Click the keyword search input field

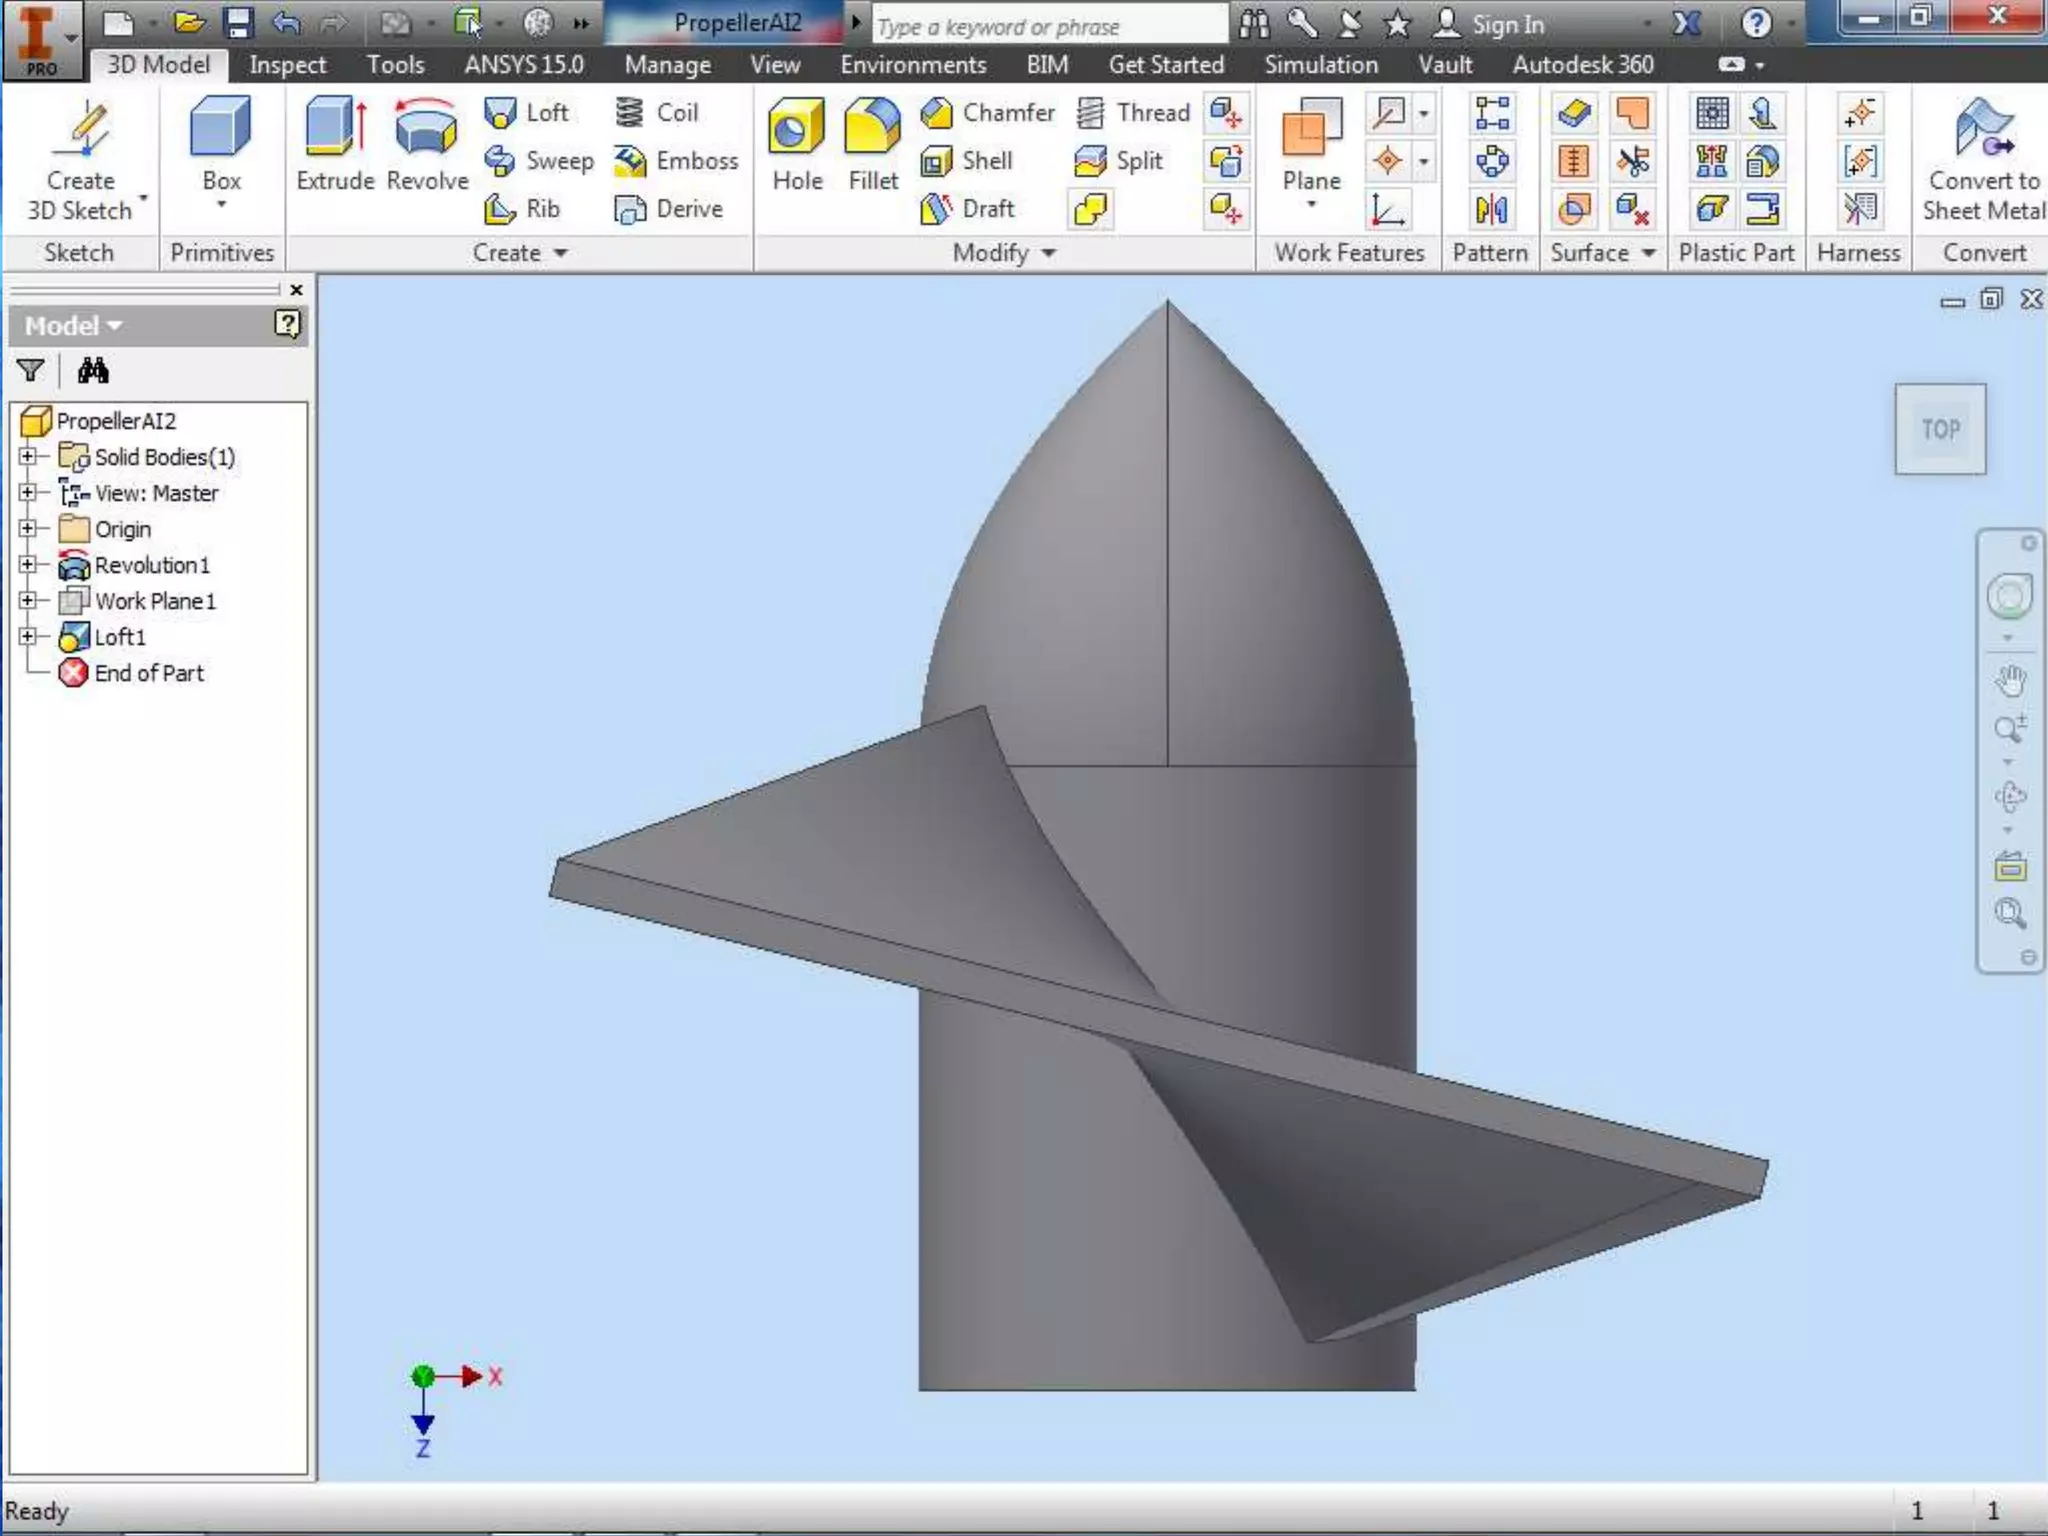pyautogui.click(x=1048, y=26)
